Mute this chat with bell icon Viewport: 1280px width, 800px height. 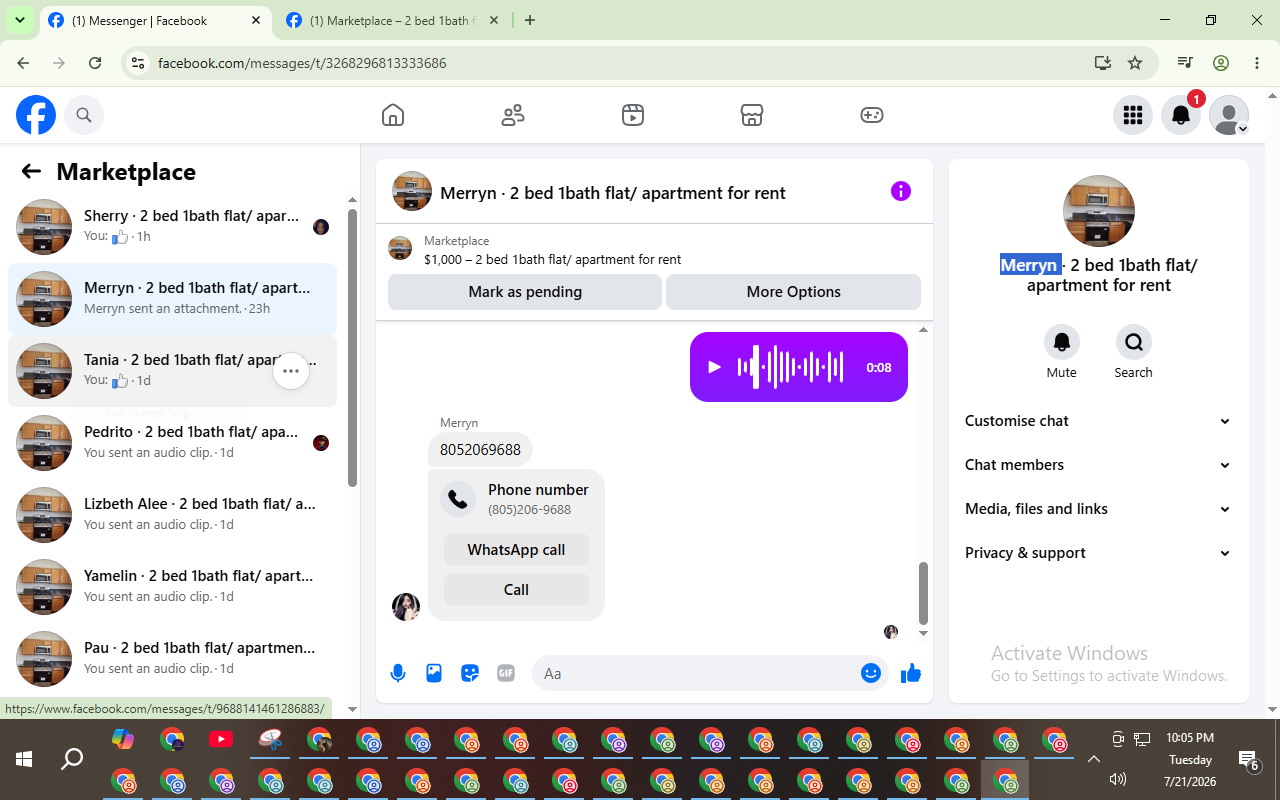tap(1062, 342)
